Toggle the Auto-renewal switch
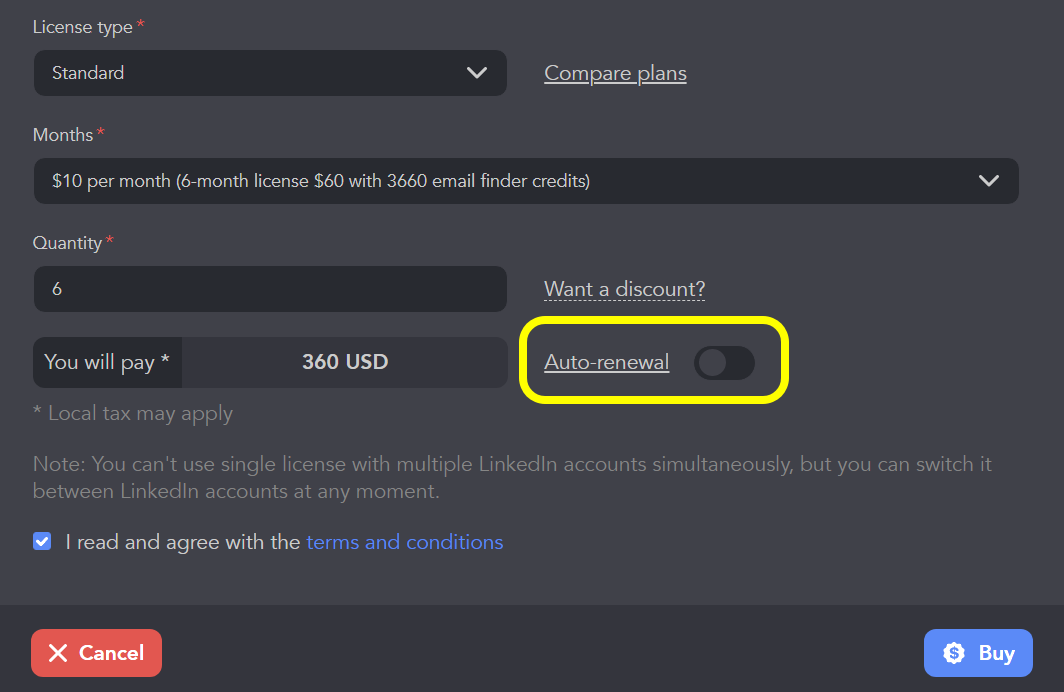Screen dimensions: 1064x692 (724, 363)
